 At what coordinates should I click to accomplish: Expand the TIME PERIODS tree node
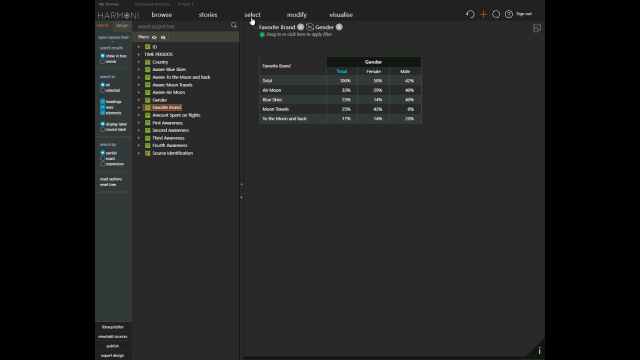coord(139,54)
